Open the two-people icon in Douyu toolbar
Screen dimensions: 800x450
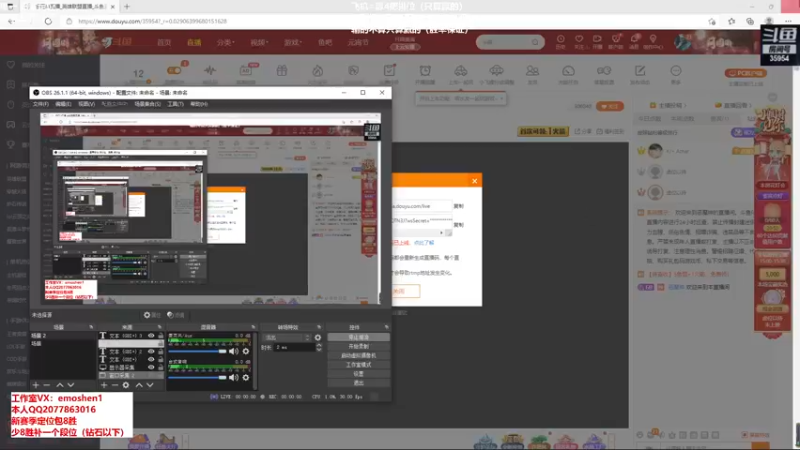(532, 73)
